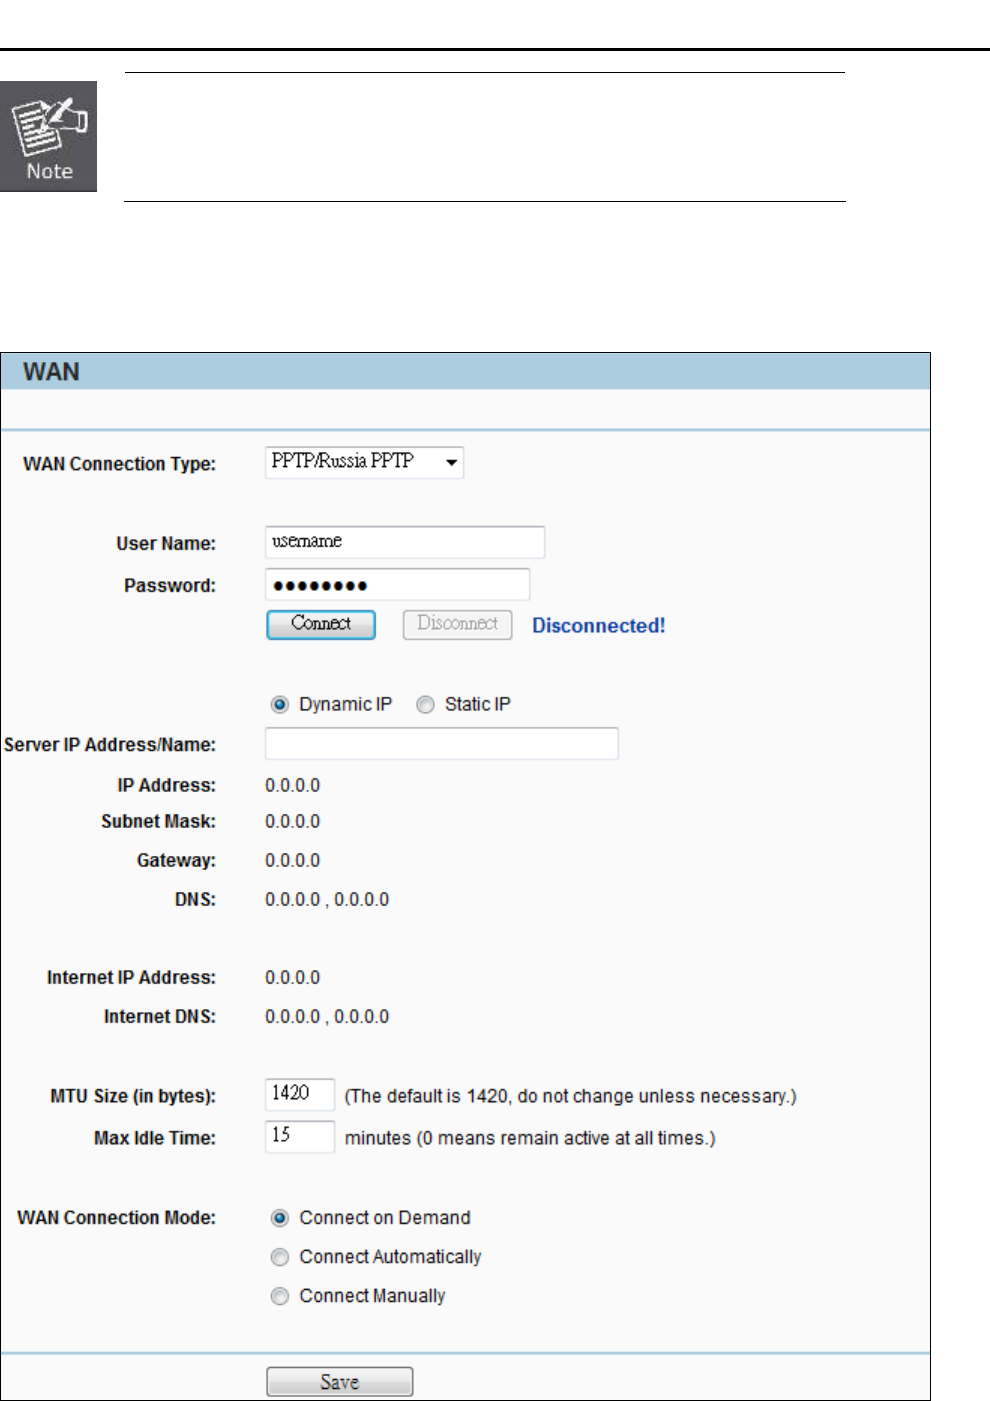Click the Server IP Address/Name field
990x1401 pixels.
[441, 744]
